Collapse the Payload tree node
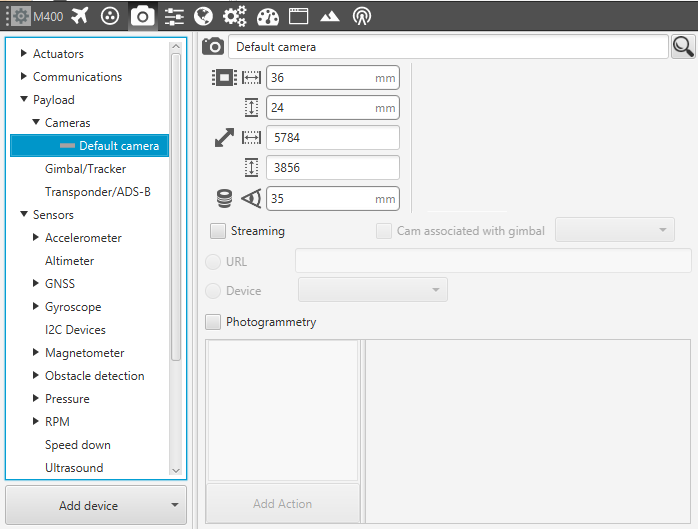Screen dimensions: 698x529 click(24, 99)
